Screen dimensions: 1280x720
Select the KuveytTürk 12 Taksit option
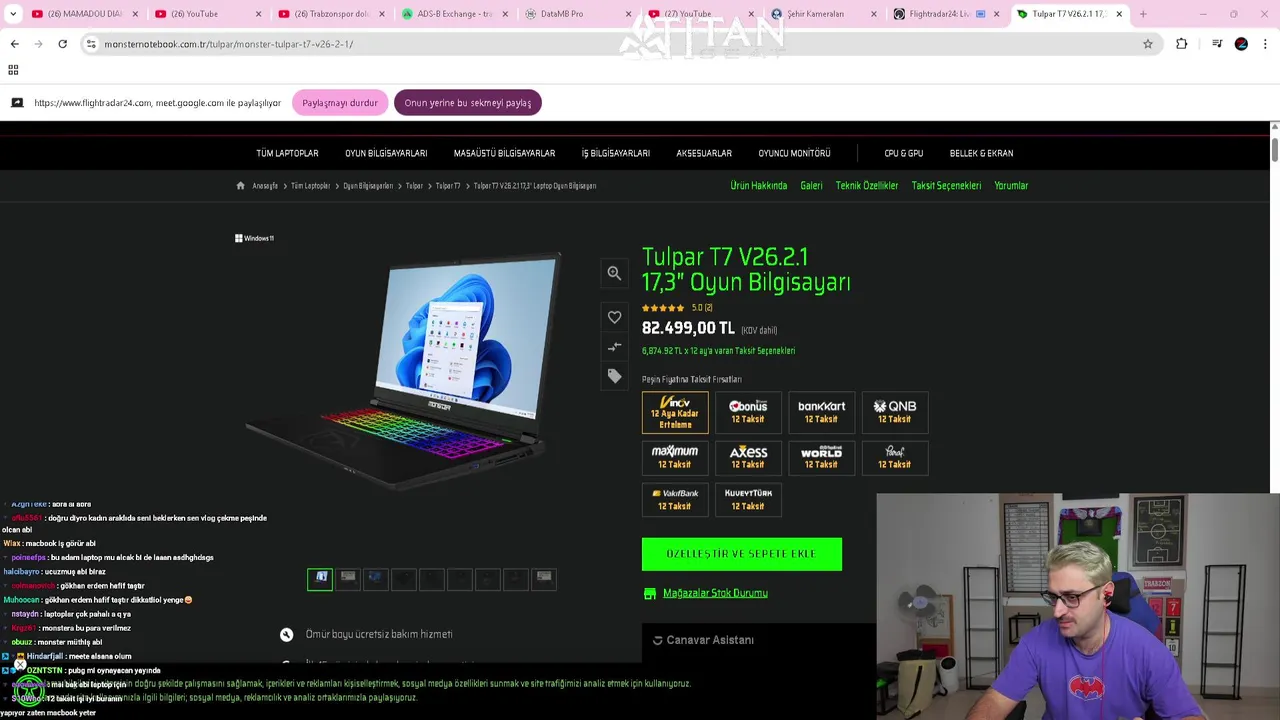tap(748, 499)
